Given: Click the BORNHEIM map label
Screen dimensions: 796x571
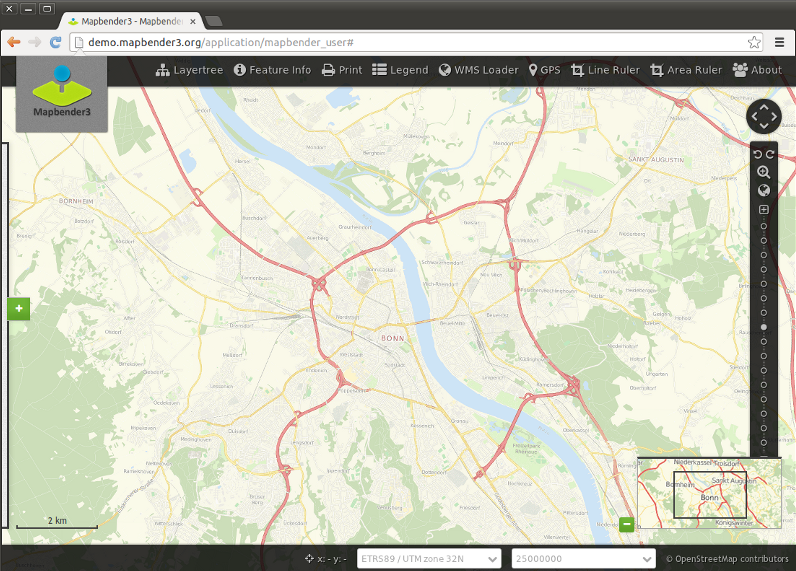Looking at the screenshot, I should pos(76,201).
